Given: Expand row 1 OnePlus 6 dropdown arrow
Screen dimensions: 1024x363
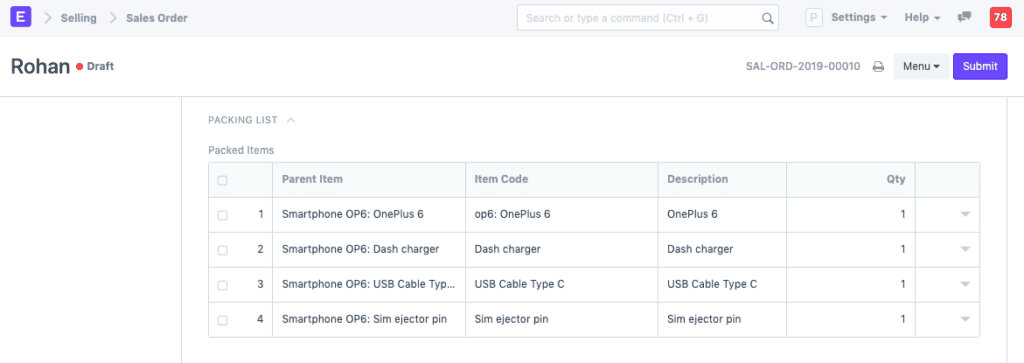Looking at the screenshot, I should click(965, 214).
